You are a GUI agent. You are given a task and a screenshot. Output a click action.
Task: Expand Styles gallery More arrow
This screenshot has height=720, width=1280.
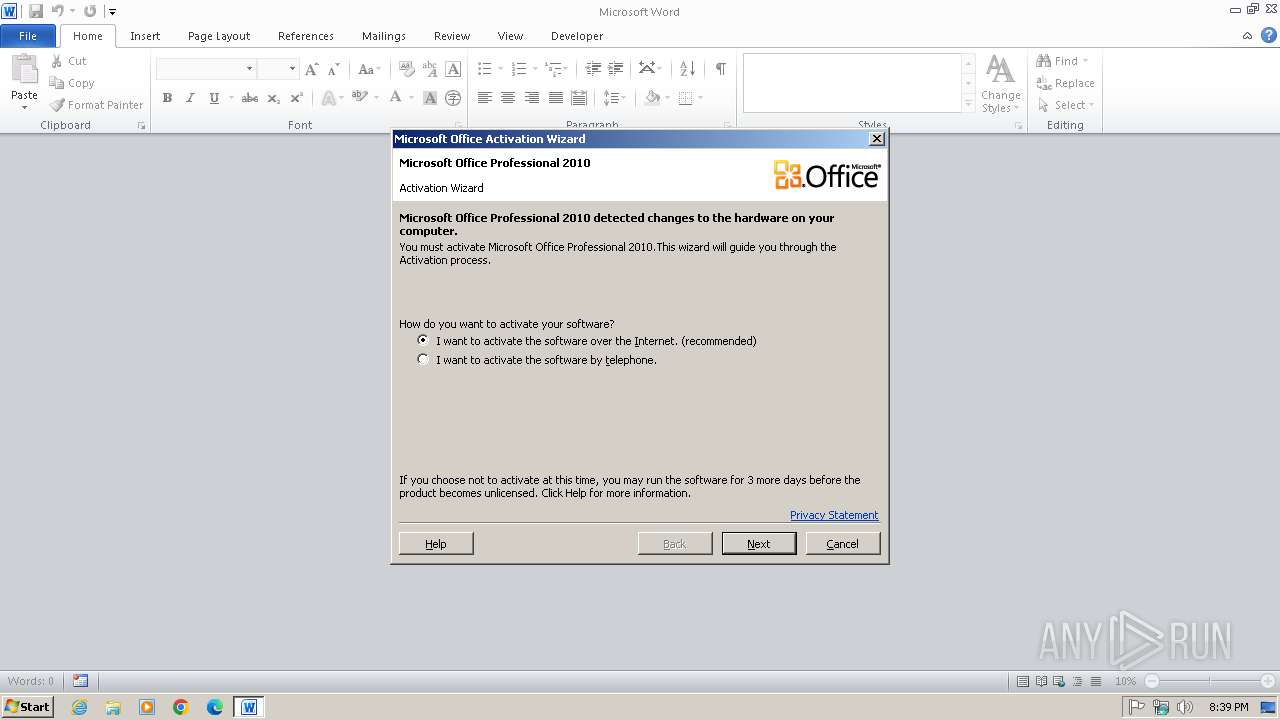[968, 104]
